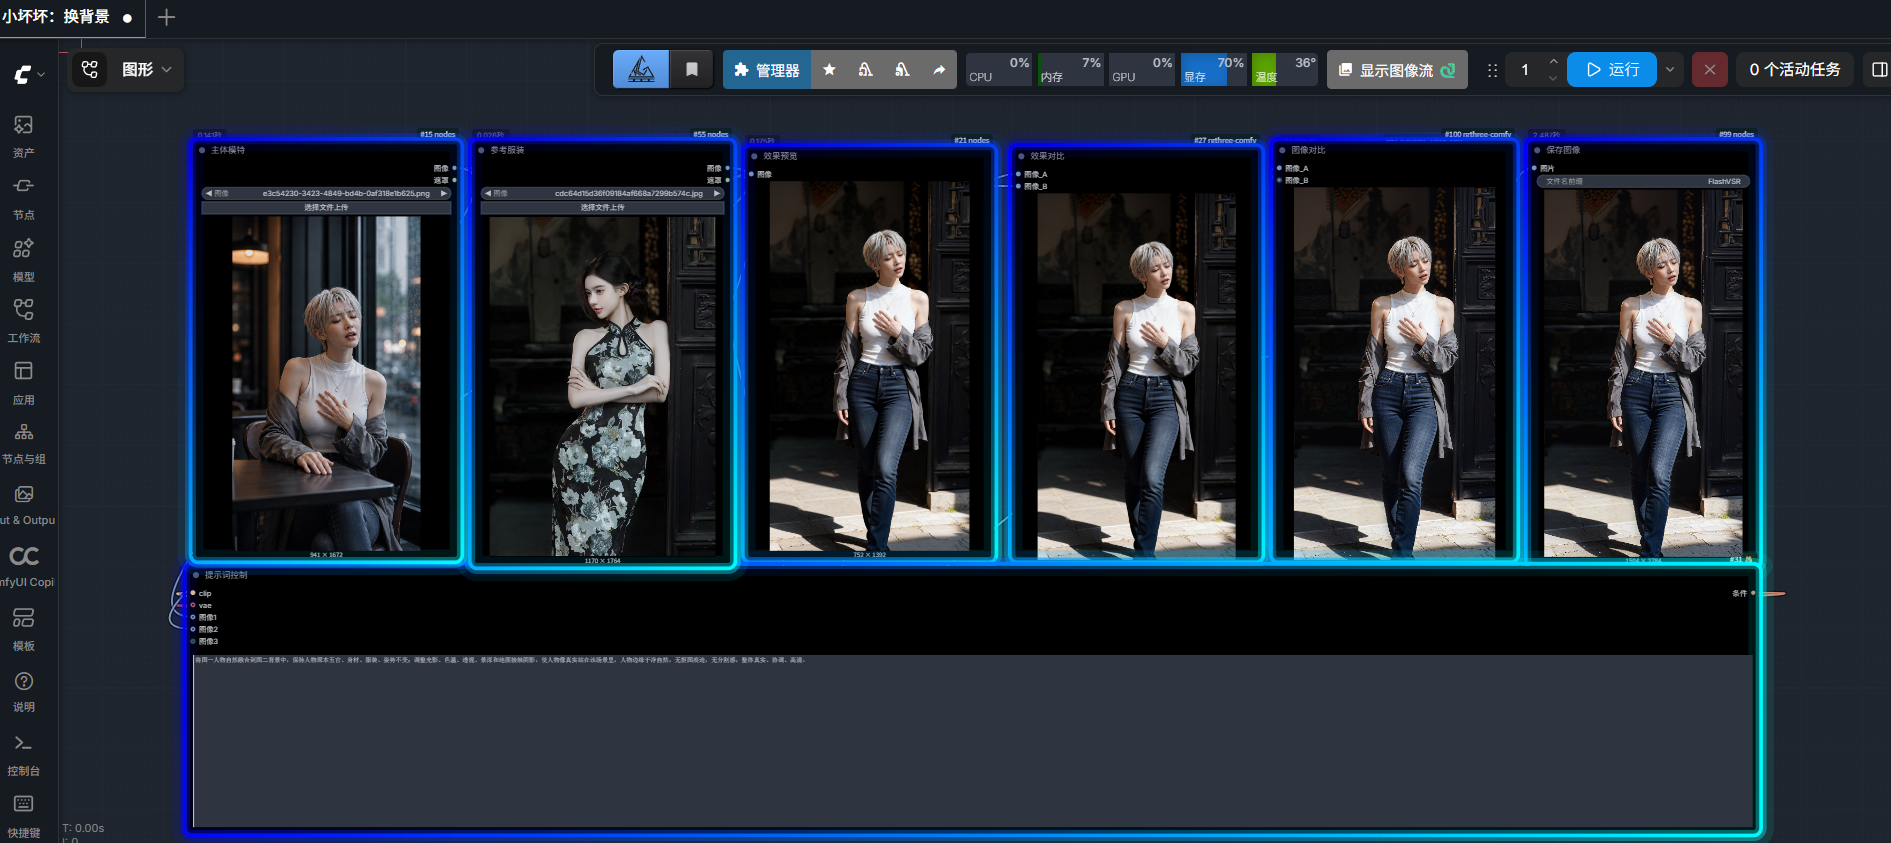The width and height of the screenshot is (1891, 843).
Task: Click the preview image in 效果预览 node
Action: point(869,366)
